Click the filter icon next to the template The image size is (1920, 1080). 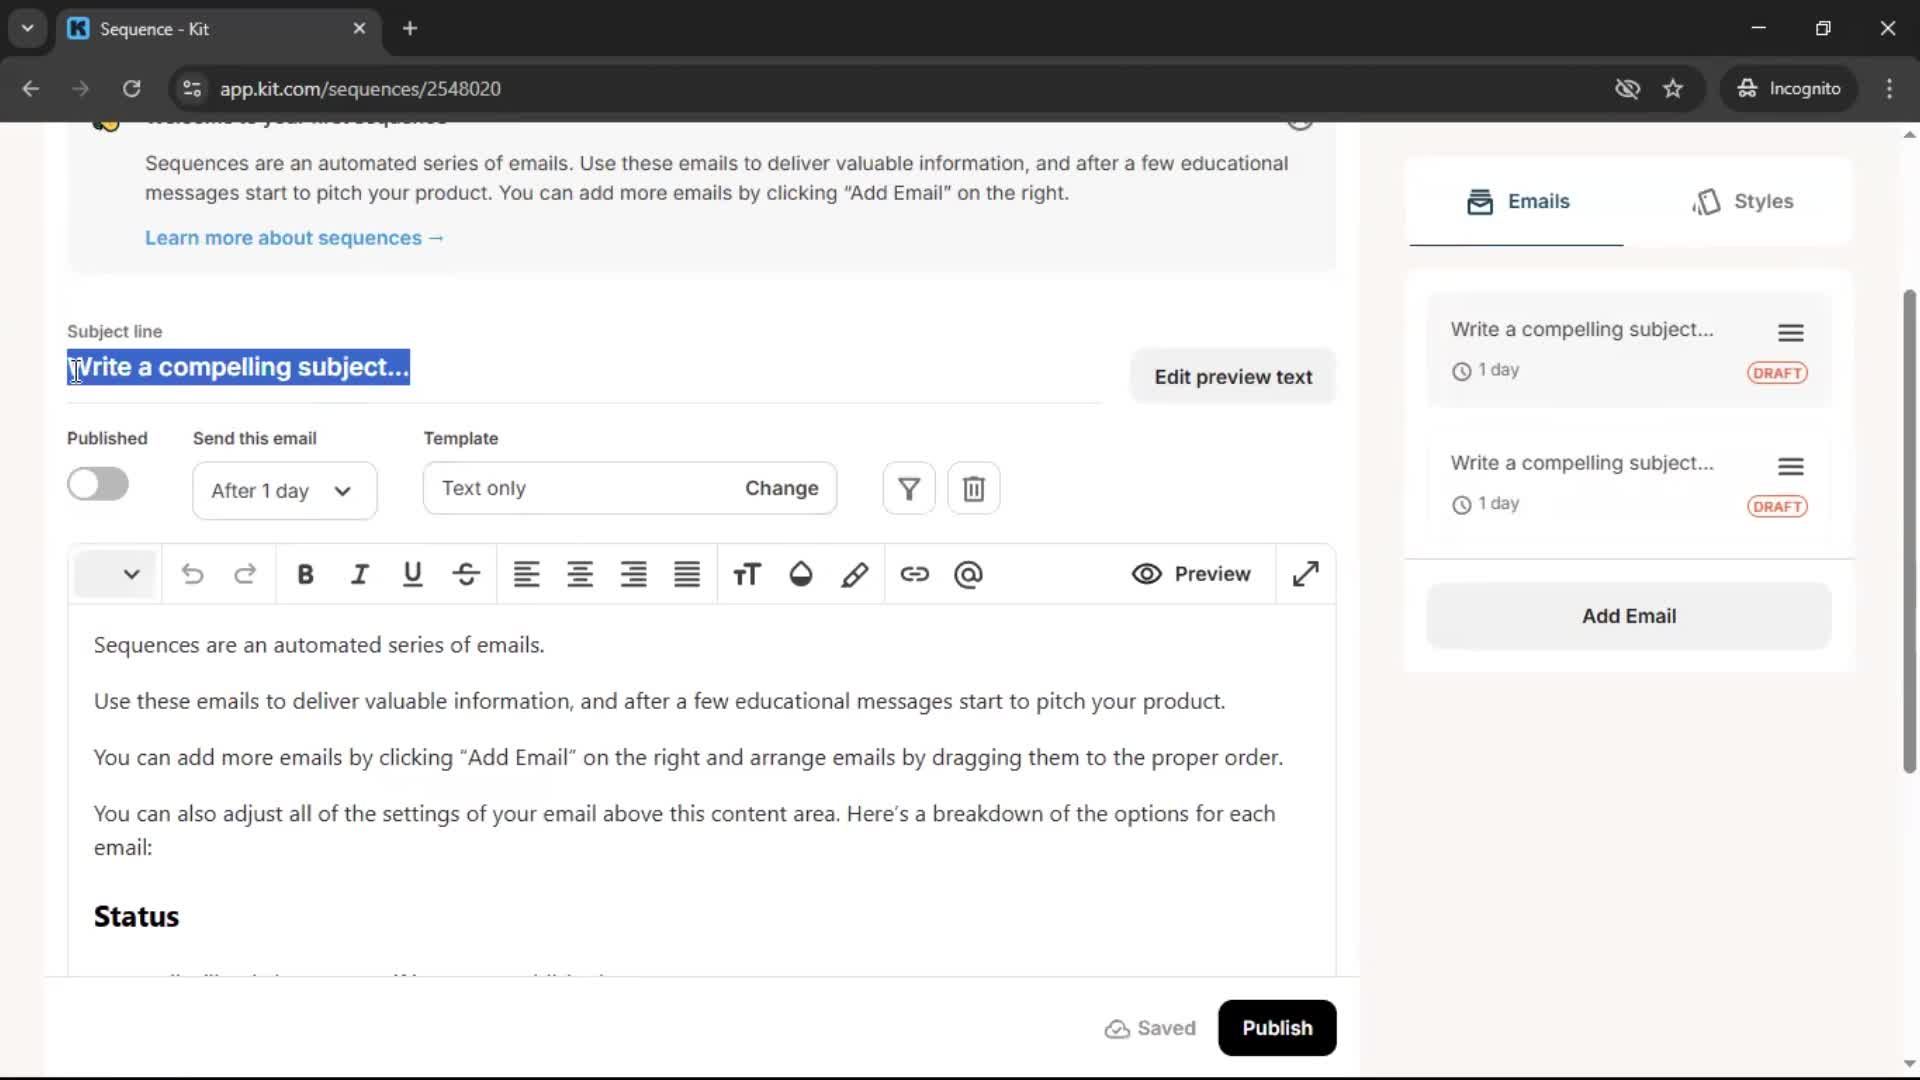(907, 488)
